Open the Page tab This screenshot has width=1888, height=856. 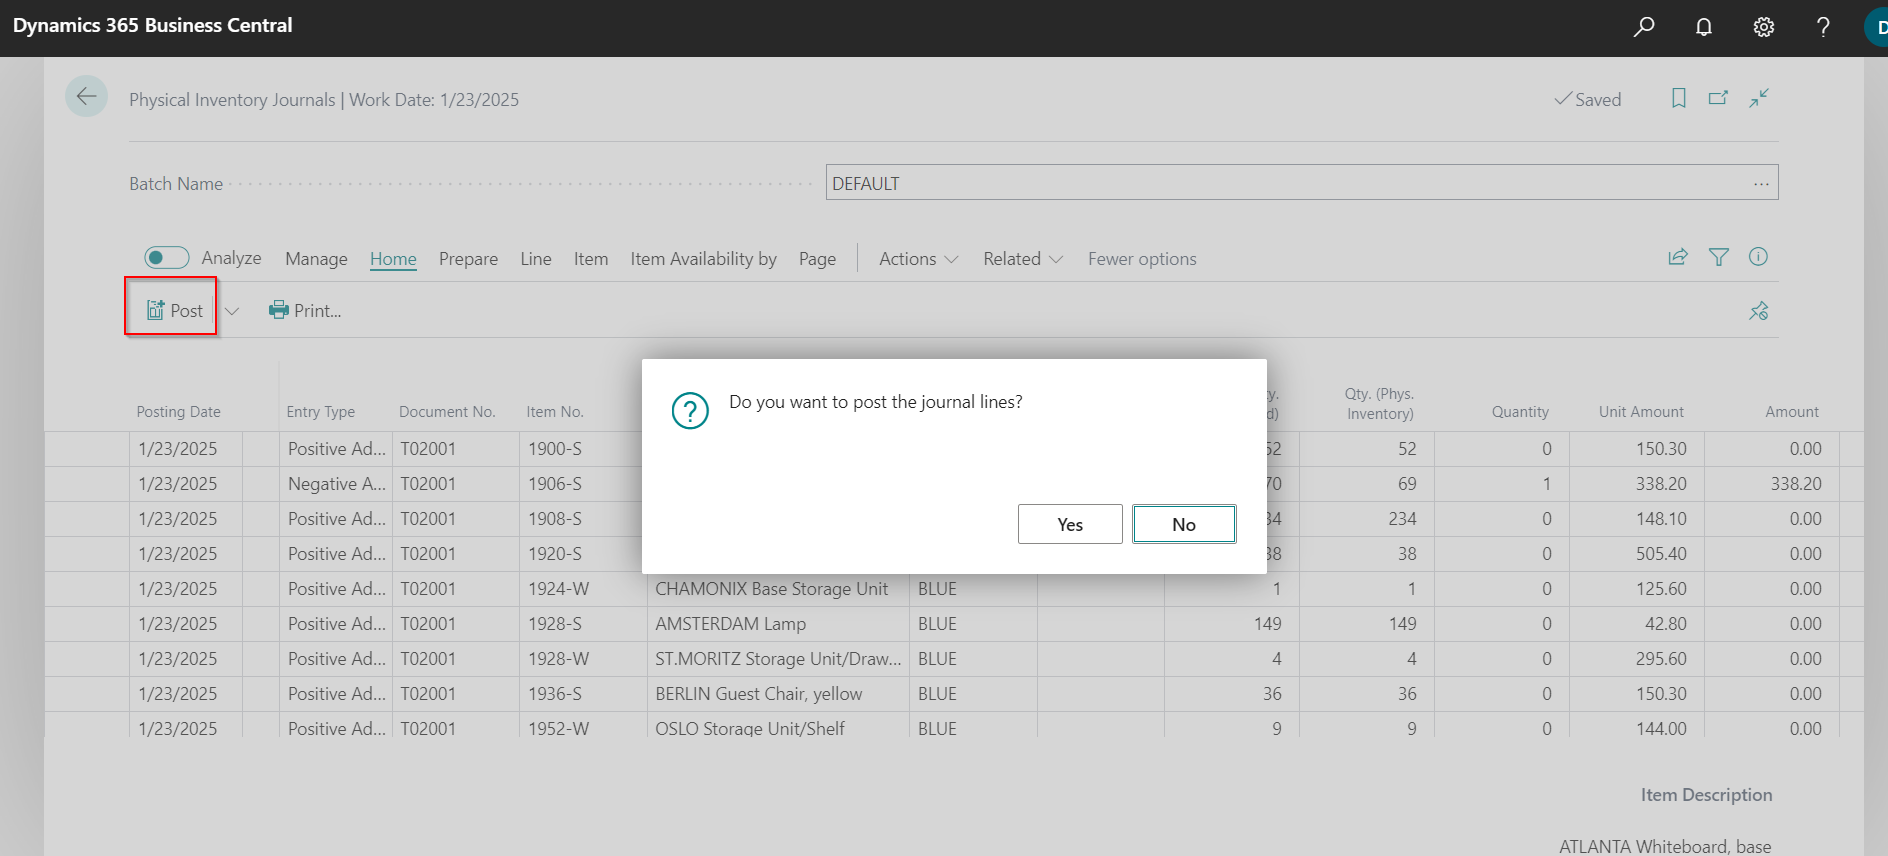coord(817,259)
